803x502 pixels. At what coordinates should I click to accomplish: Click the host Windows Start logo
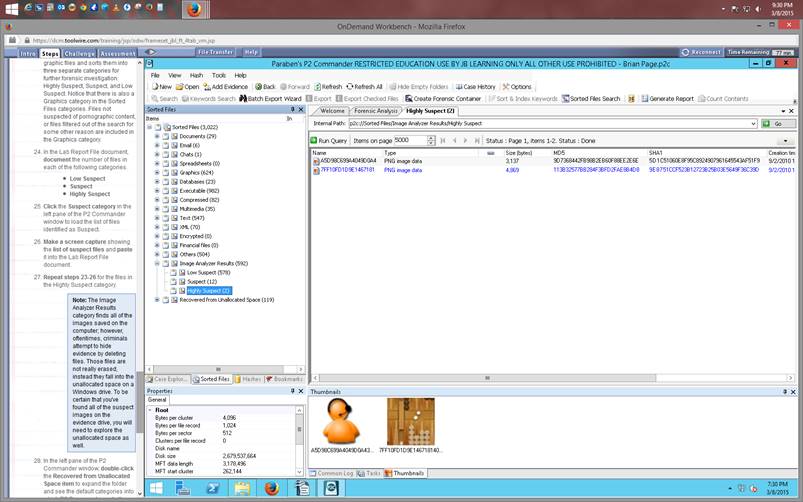[x=11, y=9]
